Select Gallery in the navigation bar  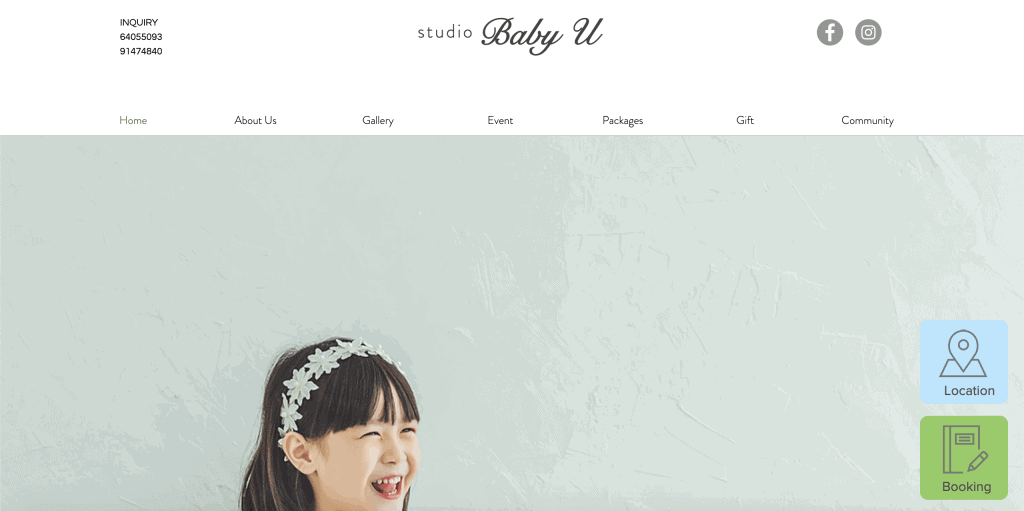click(x=377, y=120)
